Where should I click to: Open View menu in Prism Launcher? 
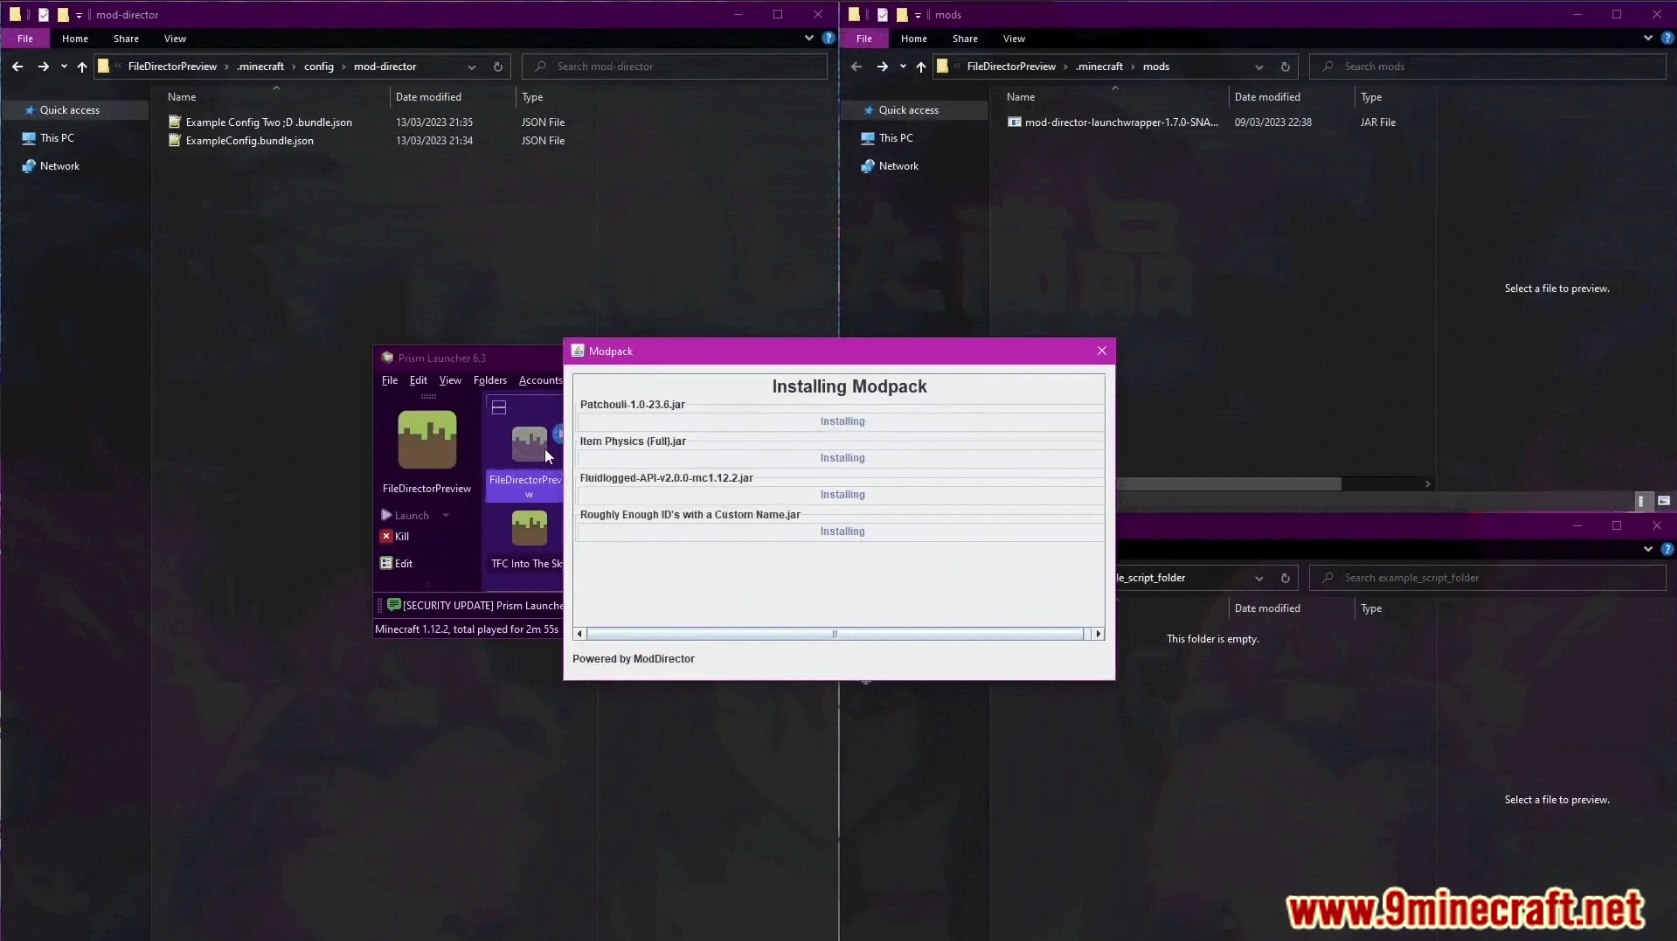coord(450,381)
